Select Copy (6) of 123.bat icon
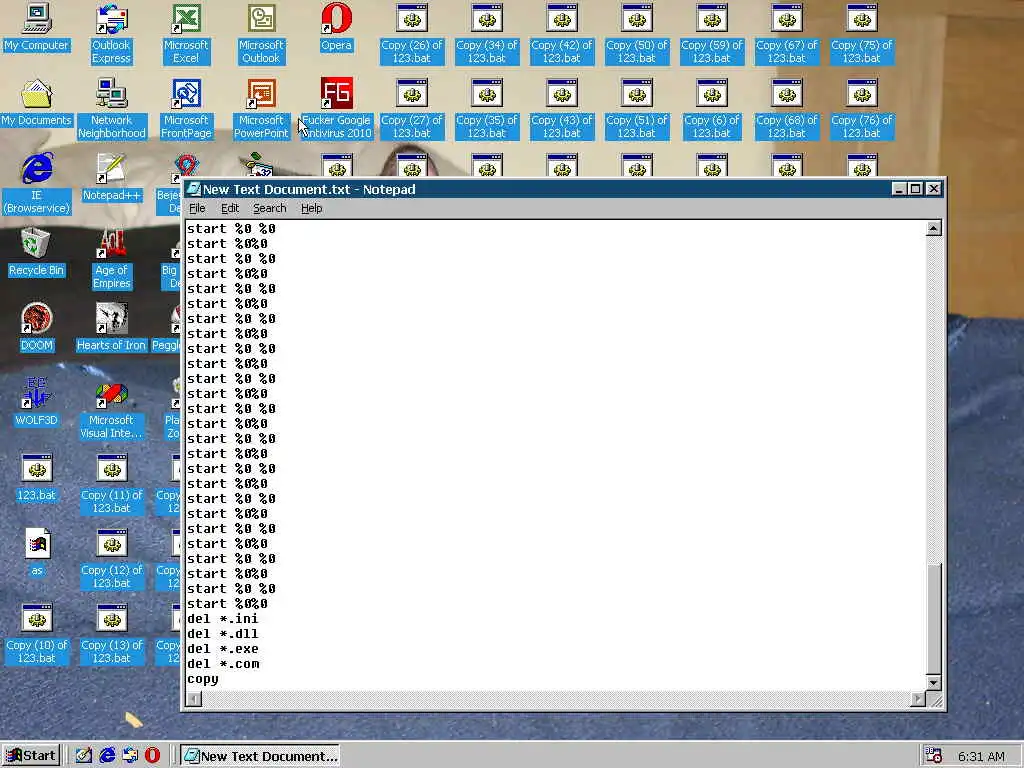This screenshot has height=768, width=1024. click(x=711, y=108)
